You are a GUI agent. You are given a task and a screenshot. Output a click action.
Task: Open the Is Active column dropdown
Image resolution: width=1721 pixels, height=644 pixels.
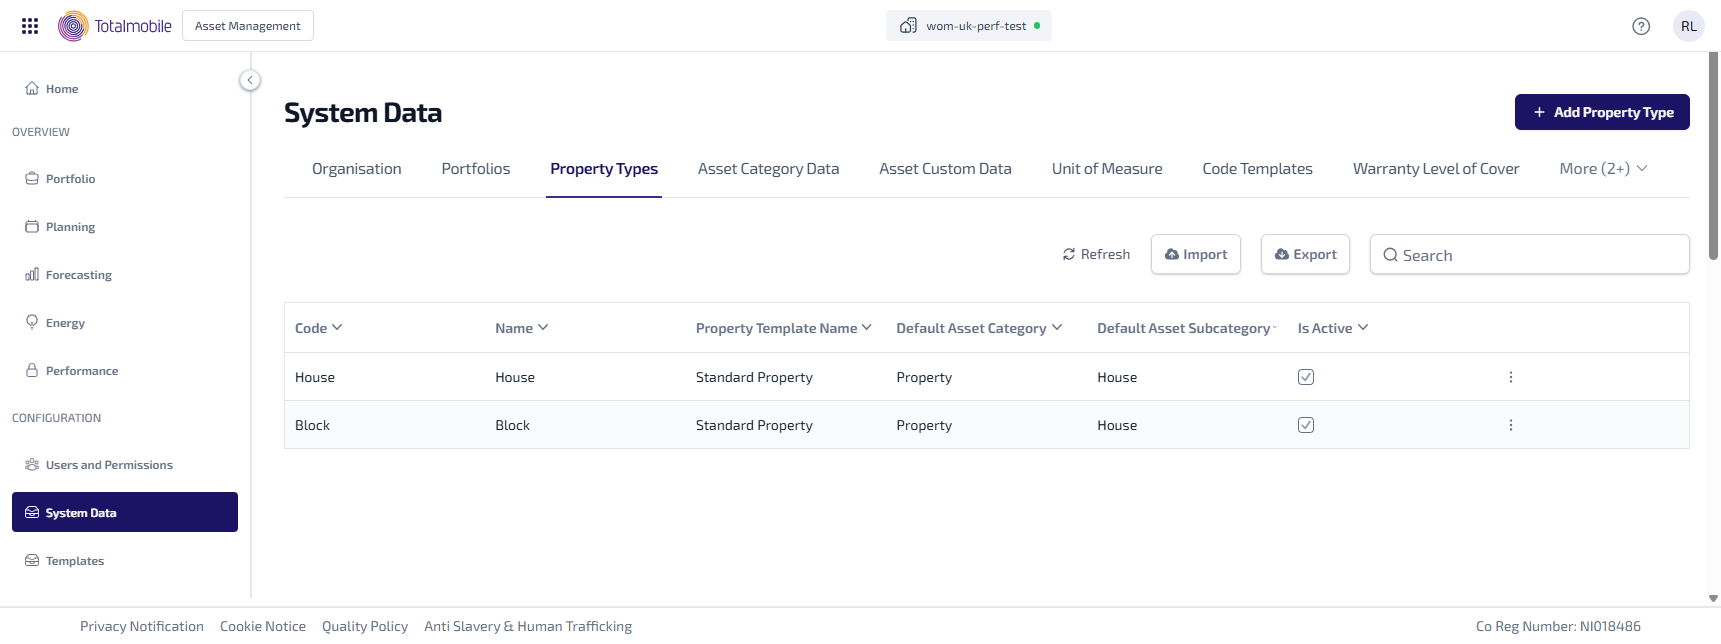pos(1363,328)
